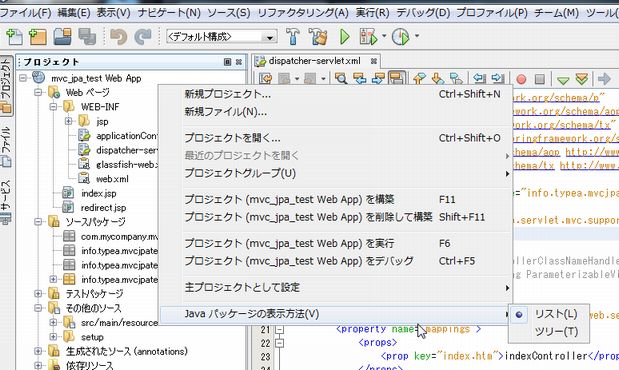Close the dispatcher-servlet.xml tab
This screenshot has height=370, width=619.
(x=373, y=61)
